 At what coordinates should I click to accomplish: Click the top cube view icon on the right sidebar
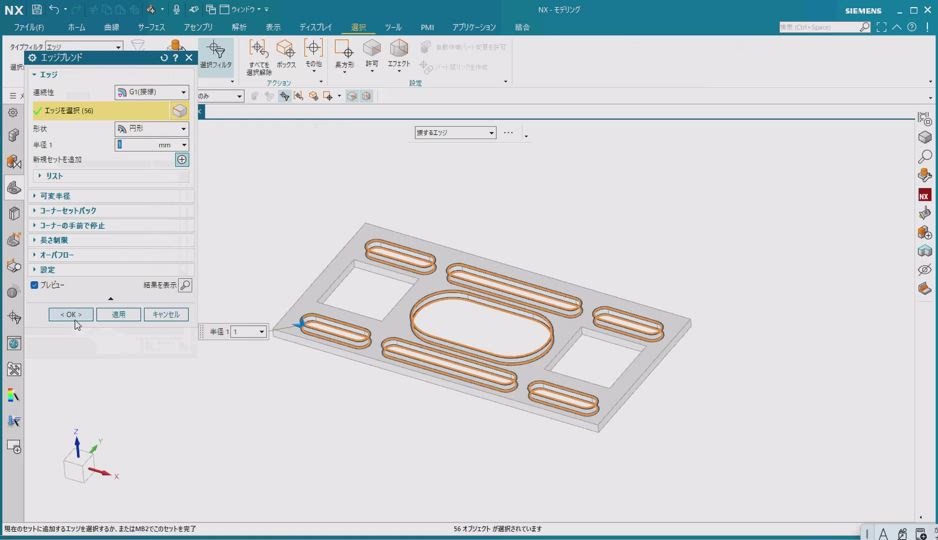[924, 137]
